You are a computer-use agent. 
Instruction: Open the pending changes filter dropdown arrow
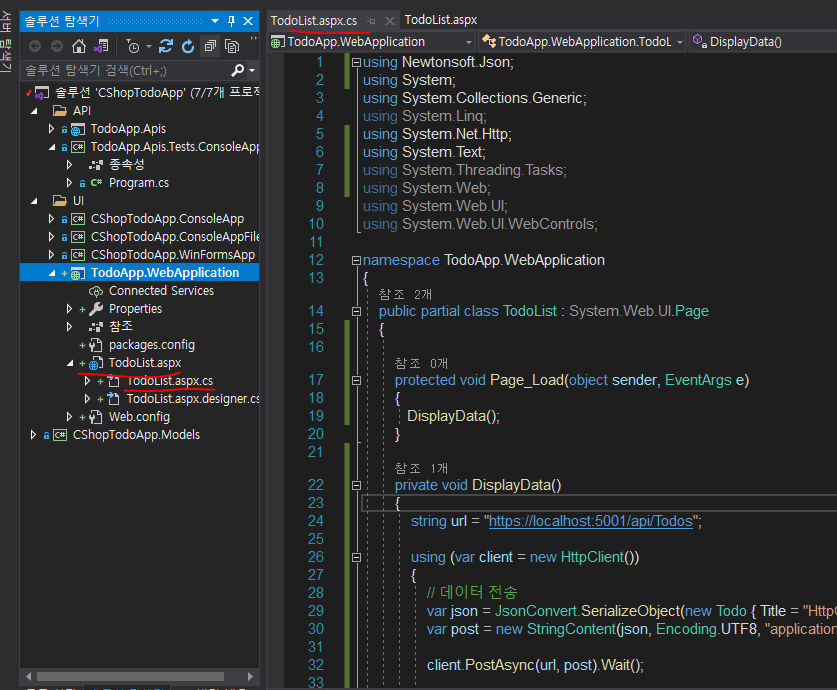pos(149,47)
